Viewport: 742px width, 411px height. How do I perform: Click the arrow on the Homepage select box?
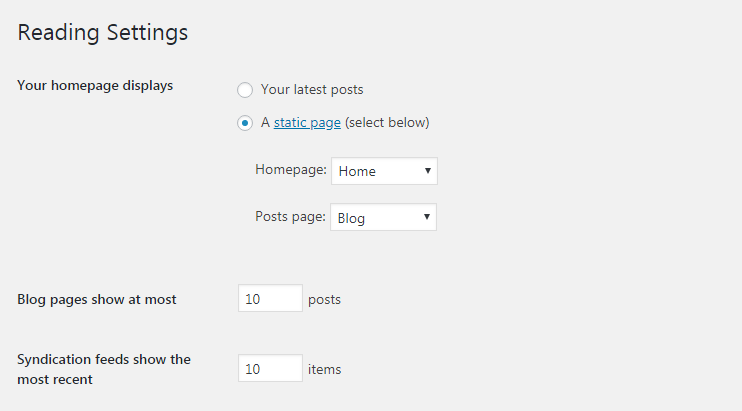click(x=428, y=171)
